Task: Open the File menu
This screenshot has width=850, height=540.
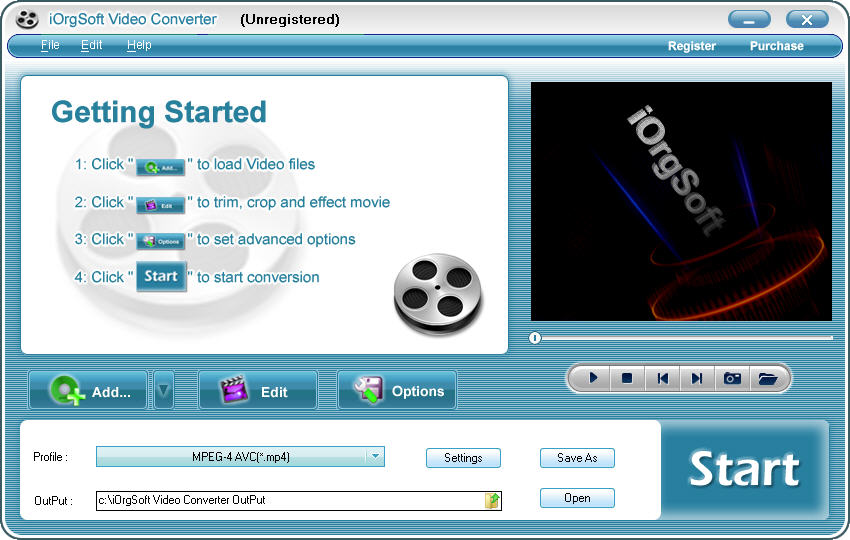Action: pos(50,46)
